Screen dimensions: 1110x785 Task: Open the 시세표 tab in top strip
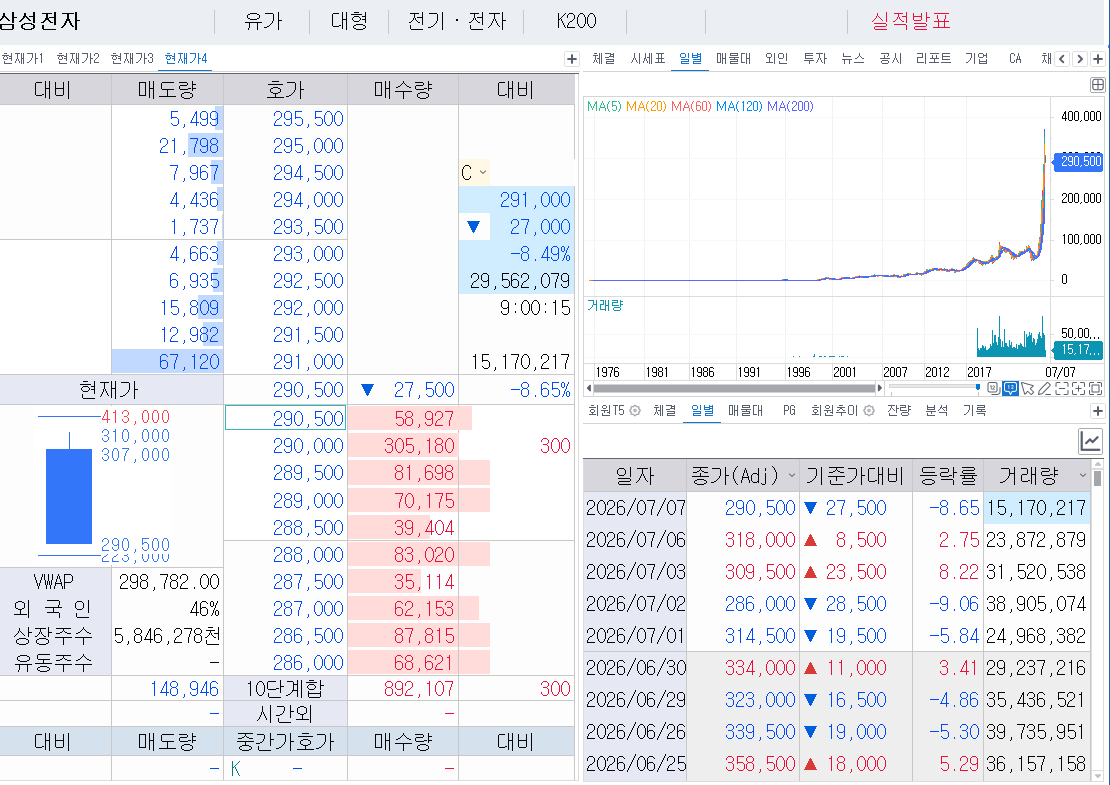pyautogui.click(x=648, y=59)
